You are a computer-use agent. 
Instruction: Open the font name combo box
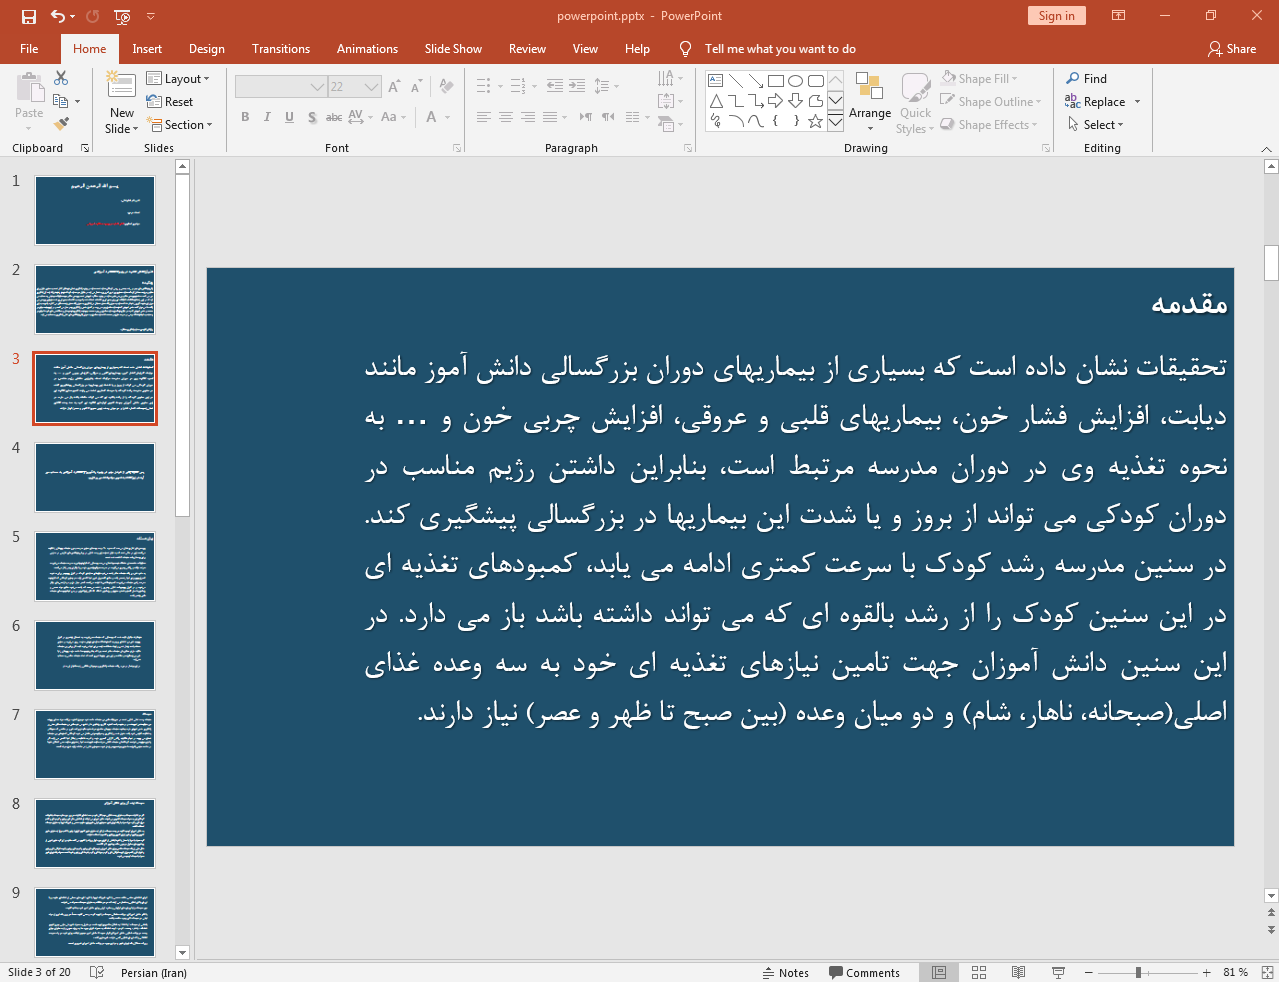coord(281,87)
